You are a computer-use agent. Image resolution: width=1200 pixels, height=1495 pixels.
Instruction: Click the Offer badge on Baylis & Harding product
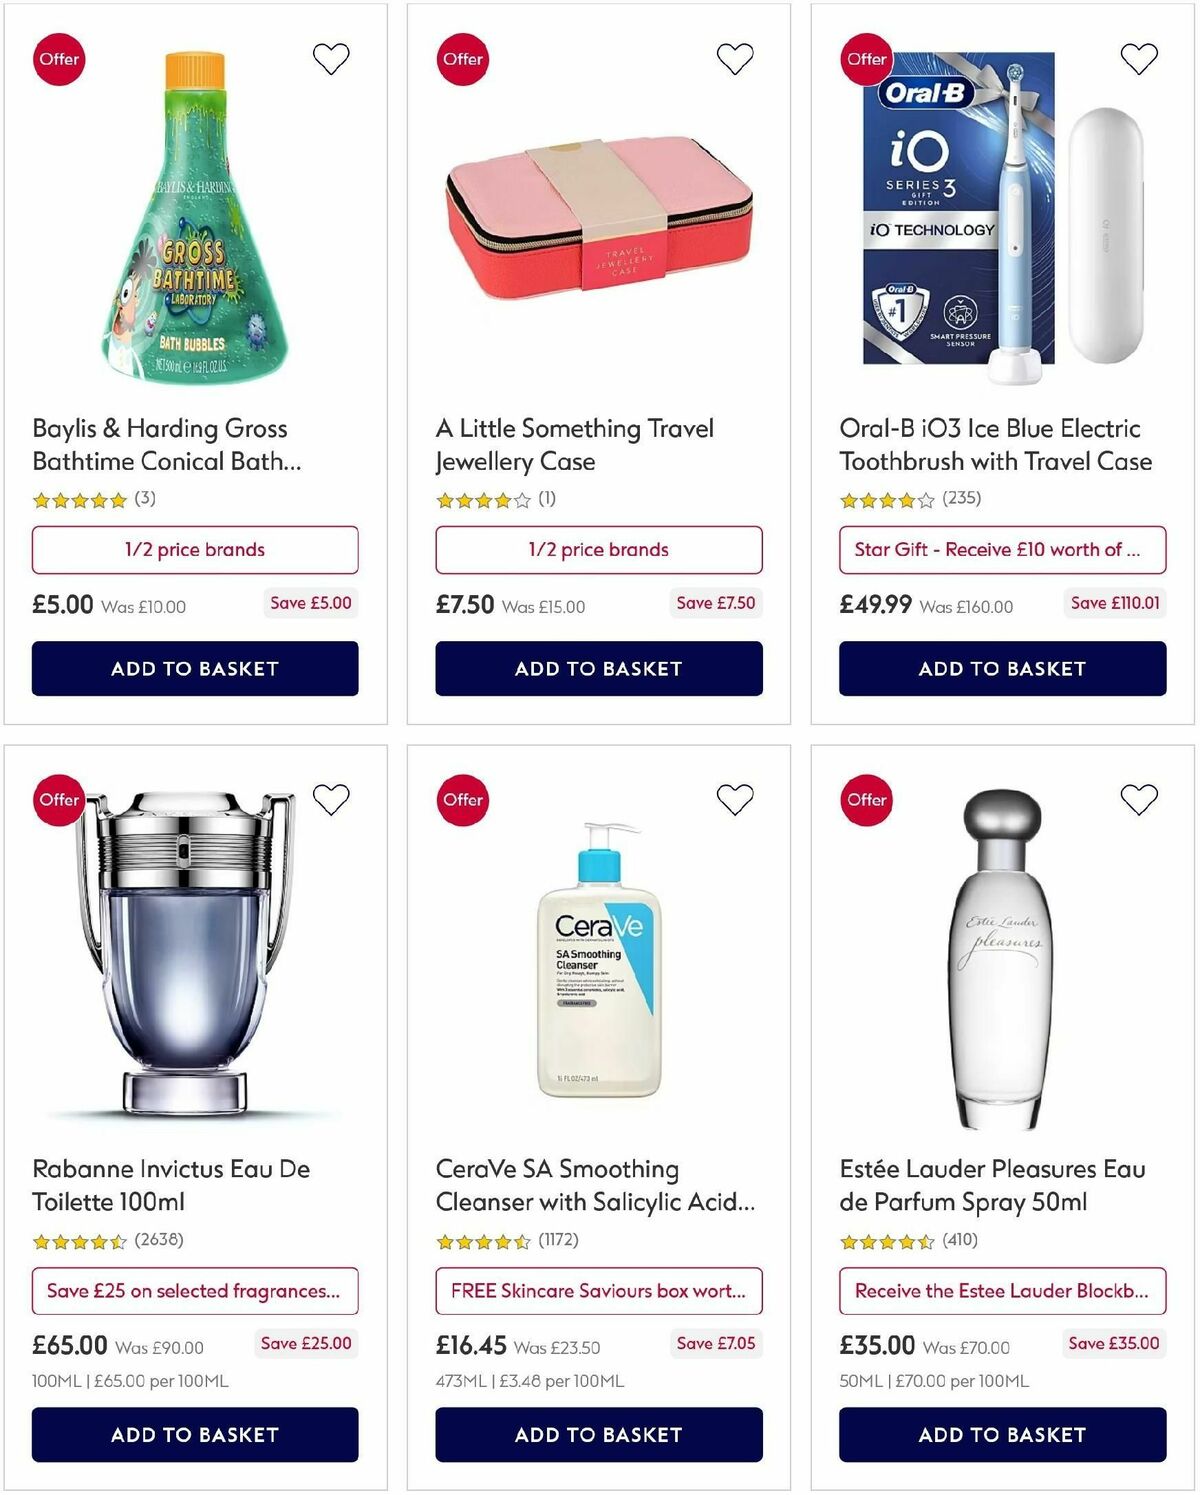59,59
